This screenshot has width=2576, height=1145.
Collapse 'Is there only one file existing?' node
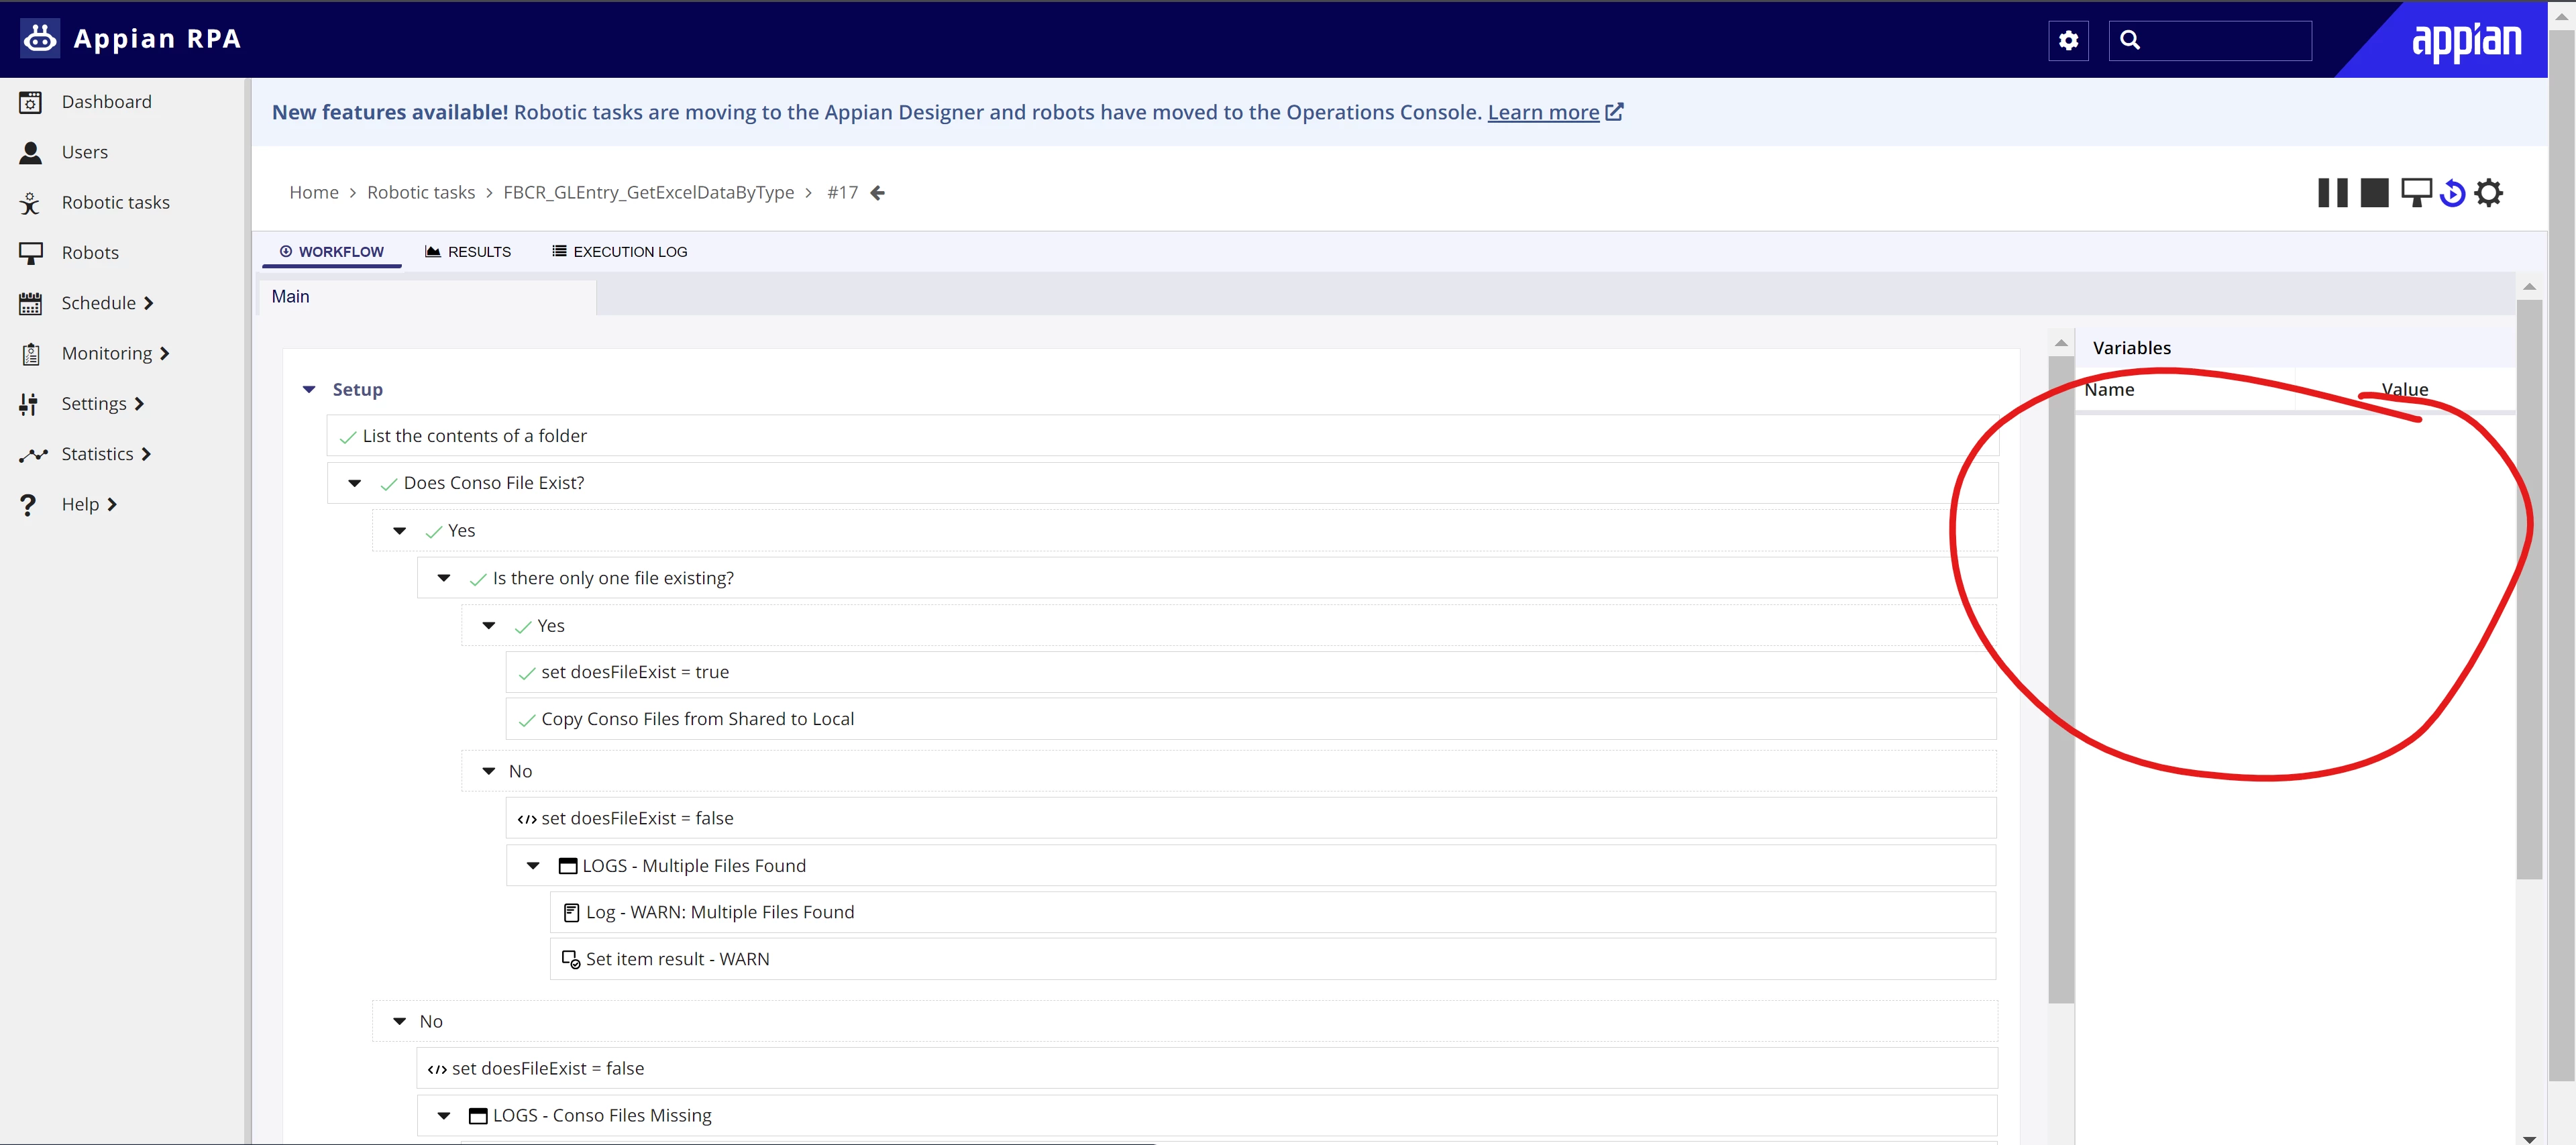click(444, 578)
